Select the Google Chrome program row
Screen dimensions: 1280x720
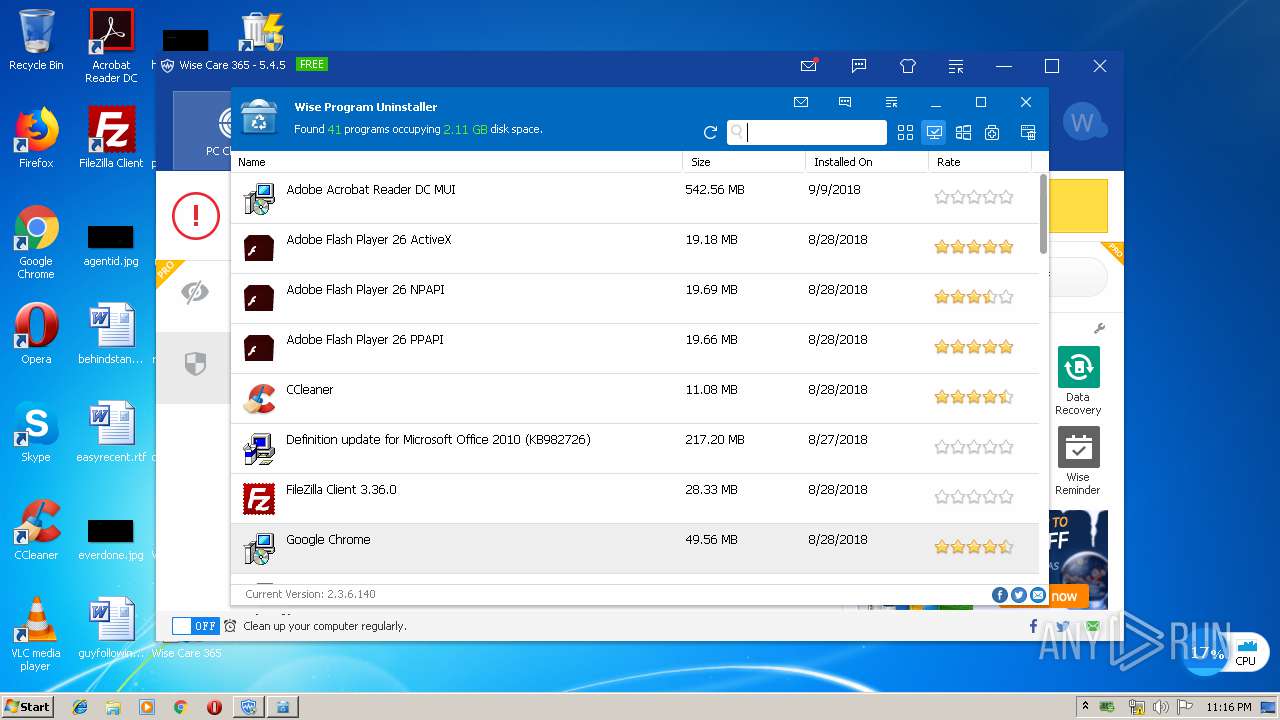click(635, 548)
